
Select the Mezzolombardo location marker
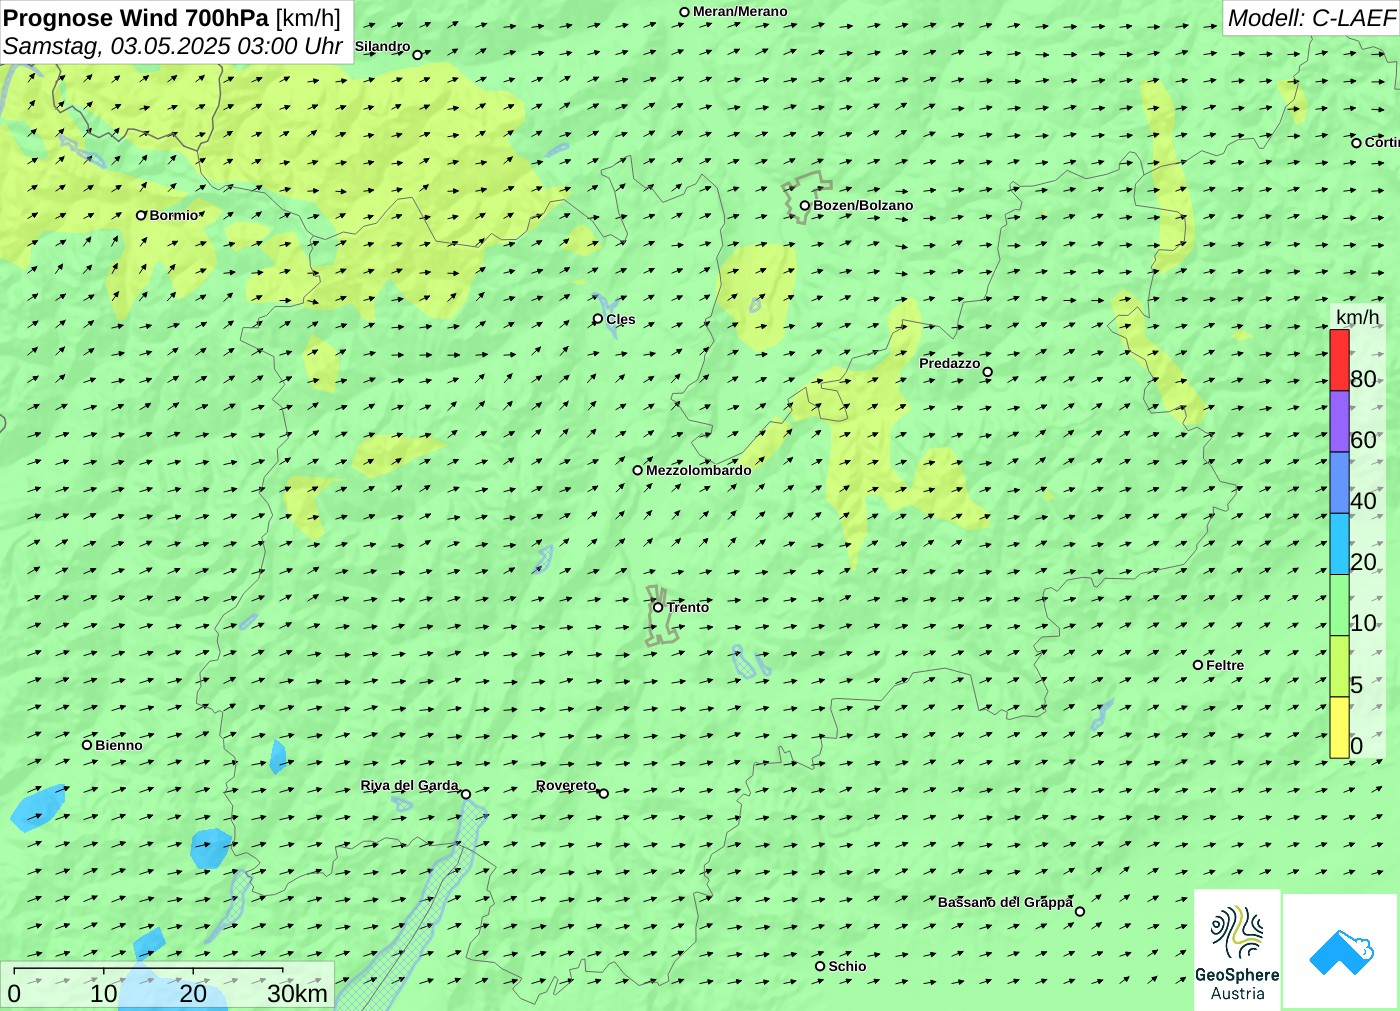pyautogui.click(x=637, y=470)
